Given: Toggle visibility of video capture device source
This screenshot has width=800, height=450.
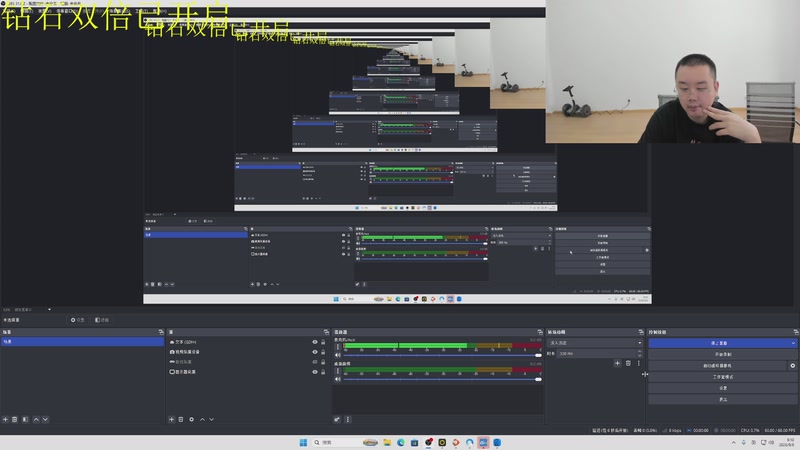Looking at the screenshot, I should 315,352.
